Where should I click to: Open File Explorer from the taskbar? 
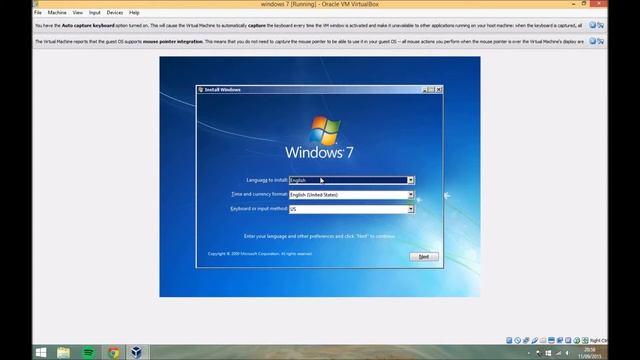click(x=63, y=352)
